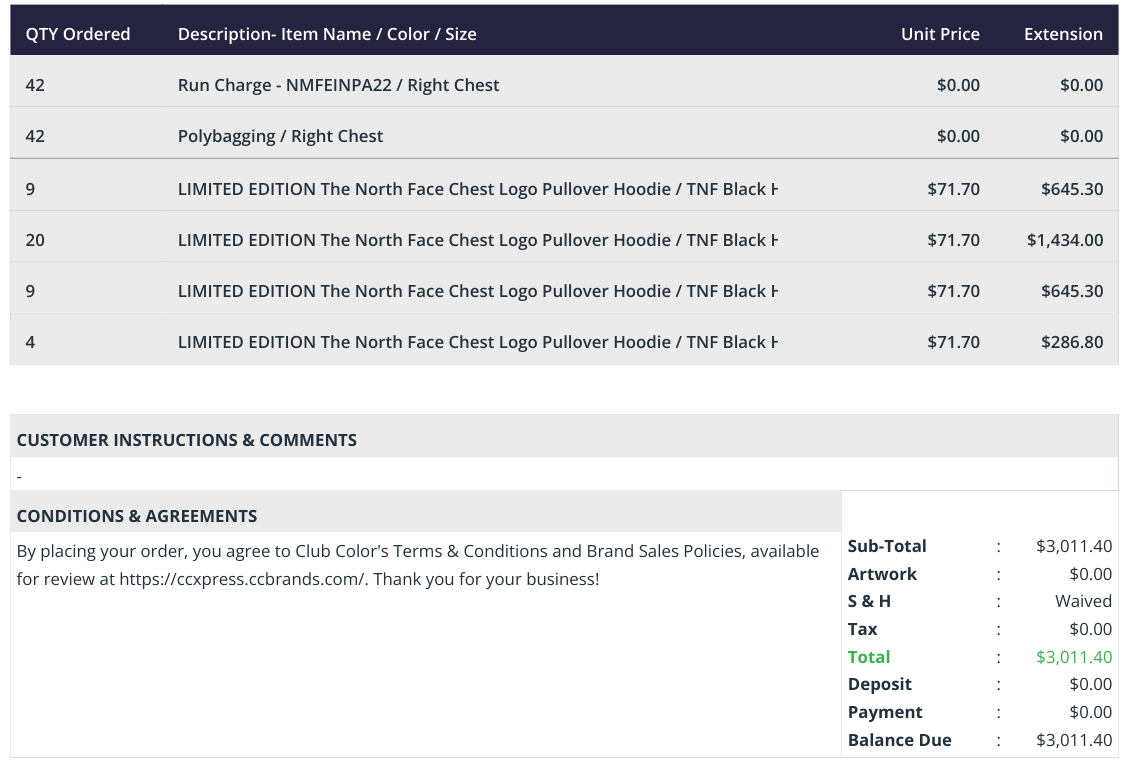The width and height of the screenshot is (1126, 761).
Task: Open the https://ccxpress.ccbrands.com/ URL in the terms
Action: tap(243, 579)
